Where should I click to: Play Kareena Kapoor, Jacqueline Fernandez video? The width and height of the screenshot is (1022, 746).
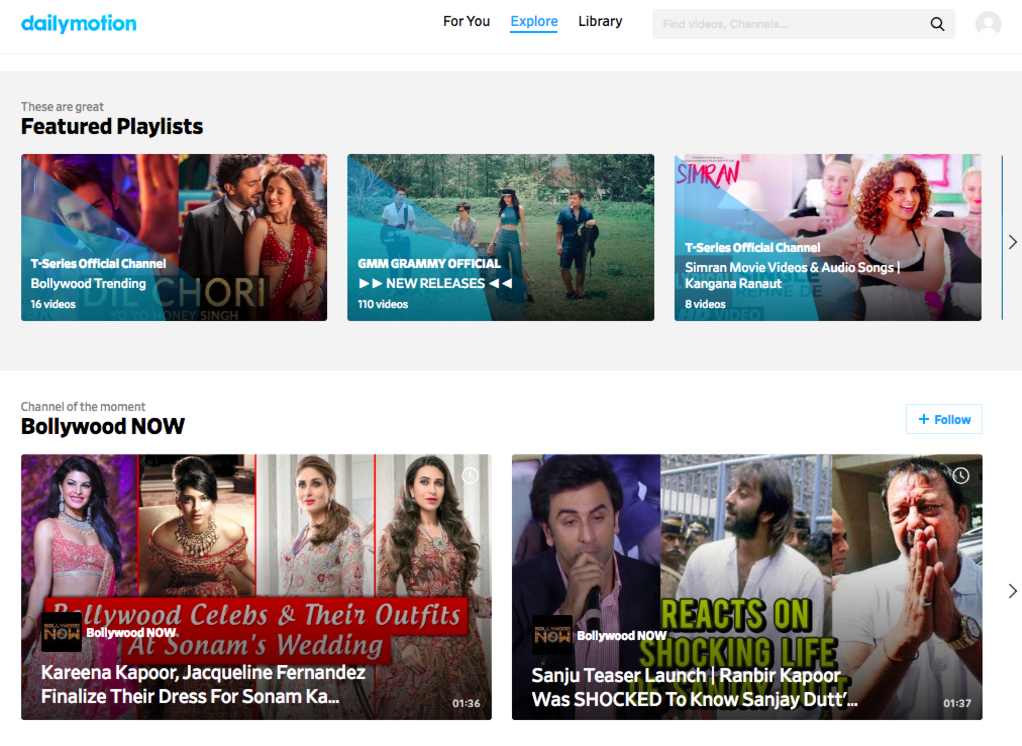pos(256,587)
